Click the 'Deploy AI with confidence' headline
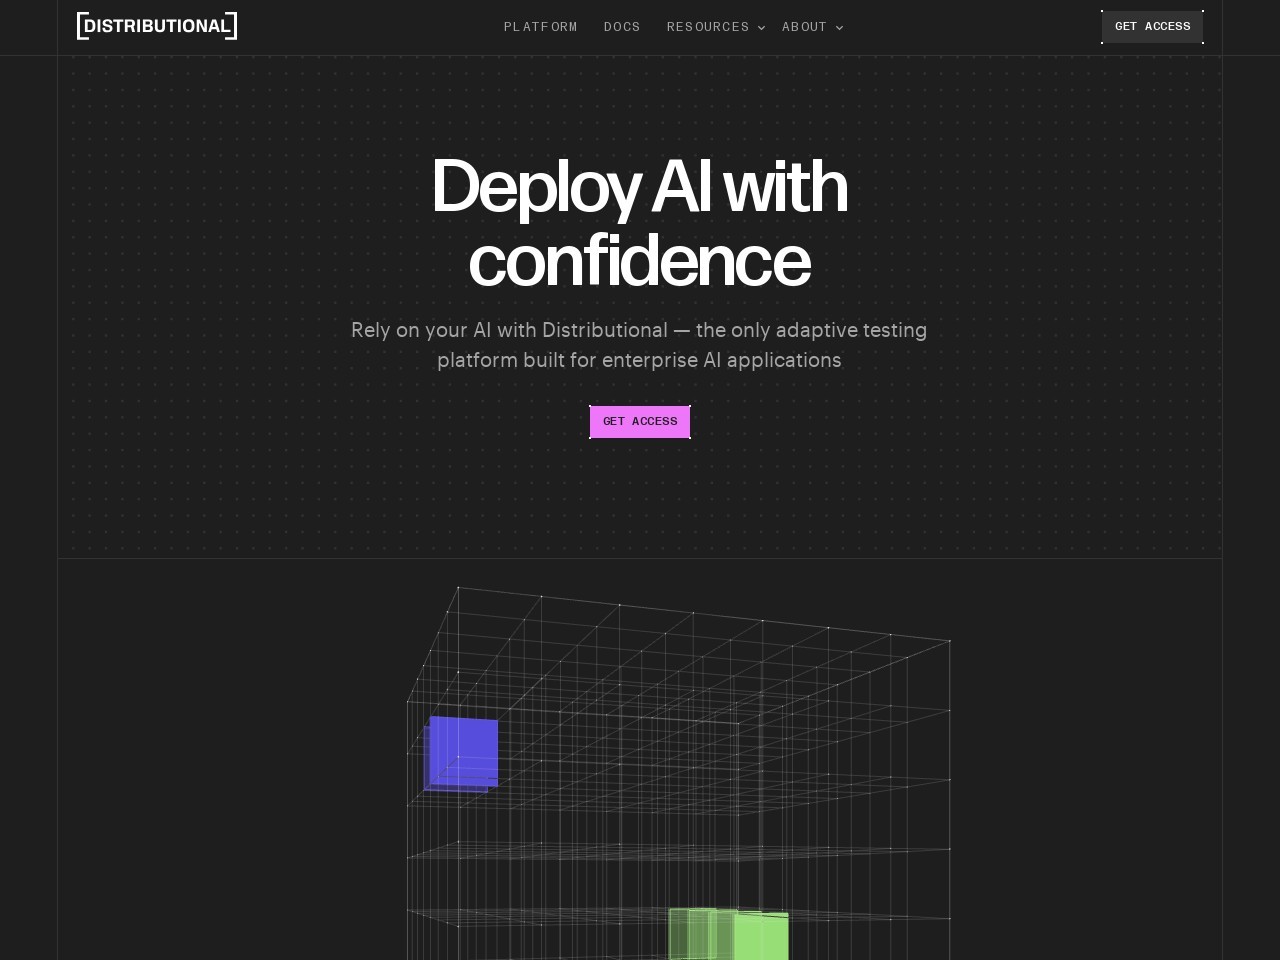Screen dimensions: 1280x960 point(639,223)
